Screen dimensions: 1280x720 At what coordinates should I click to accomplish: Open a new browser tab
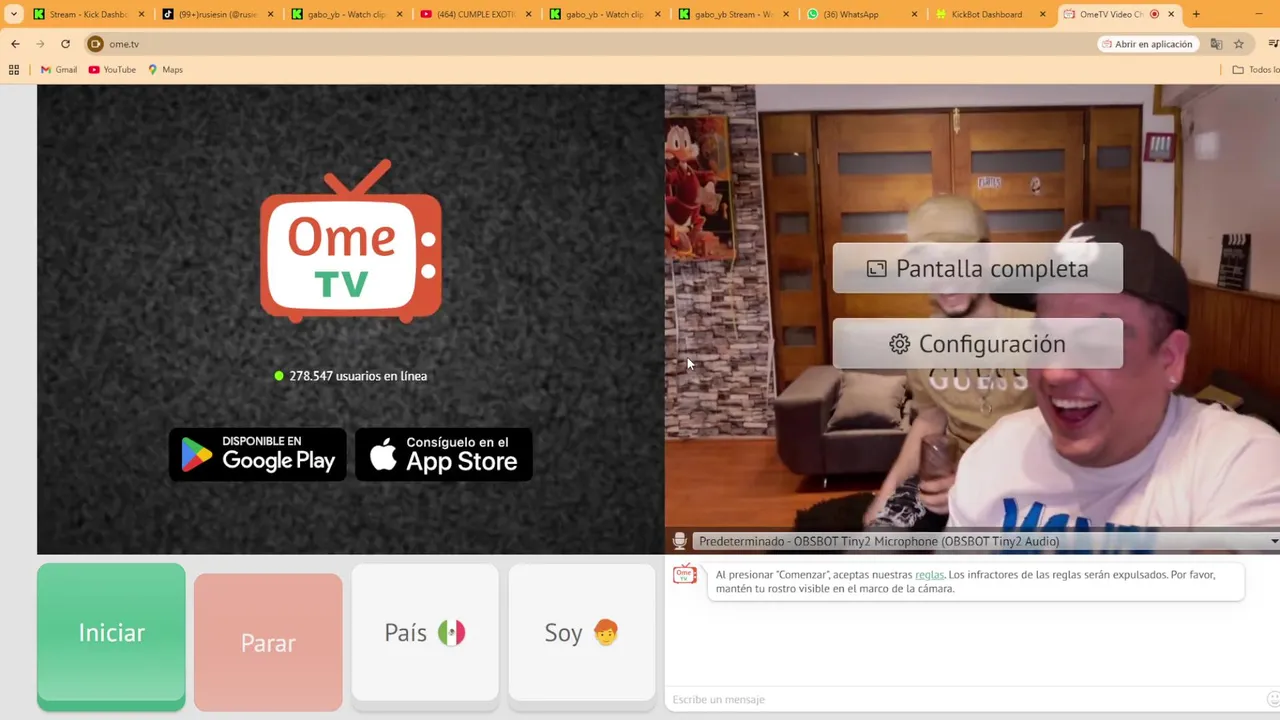tap(1196, 14)
